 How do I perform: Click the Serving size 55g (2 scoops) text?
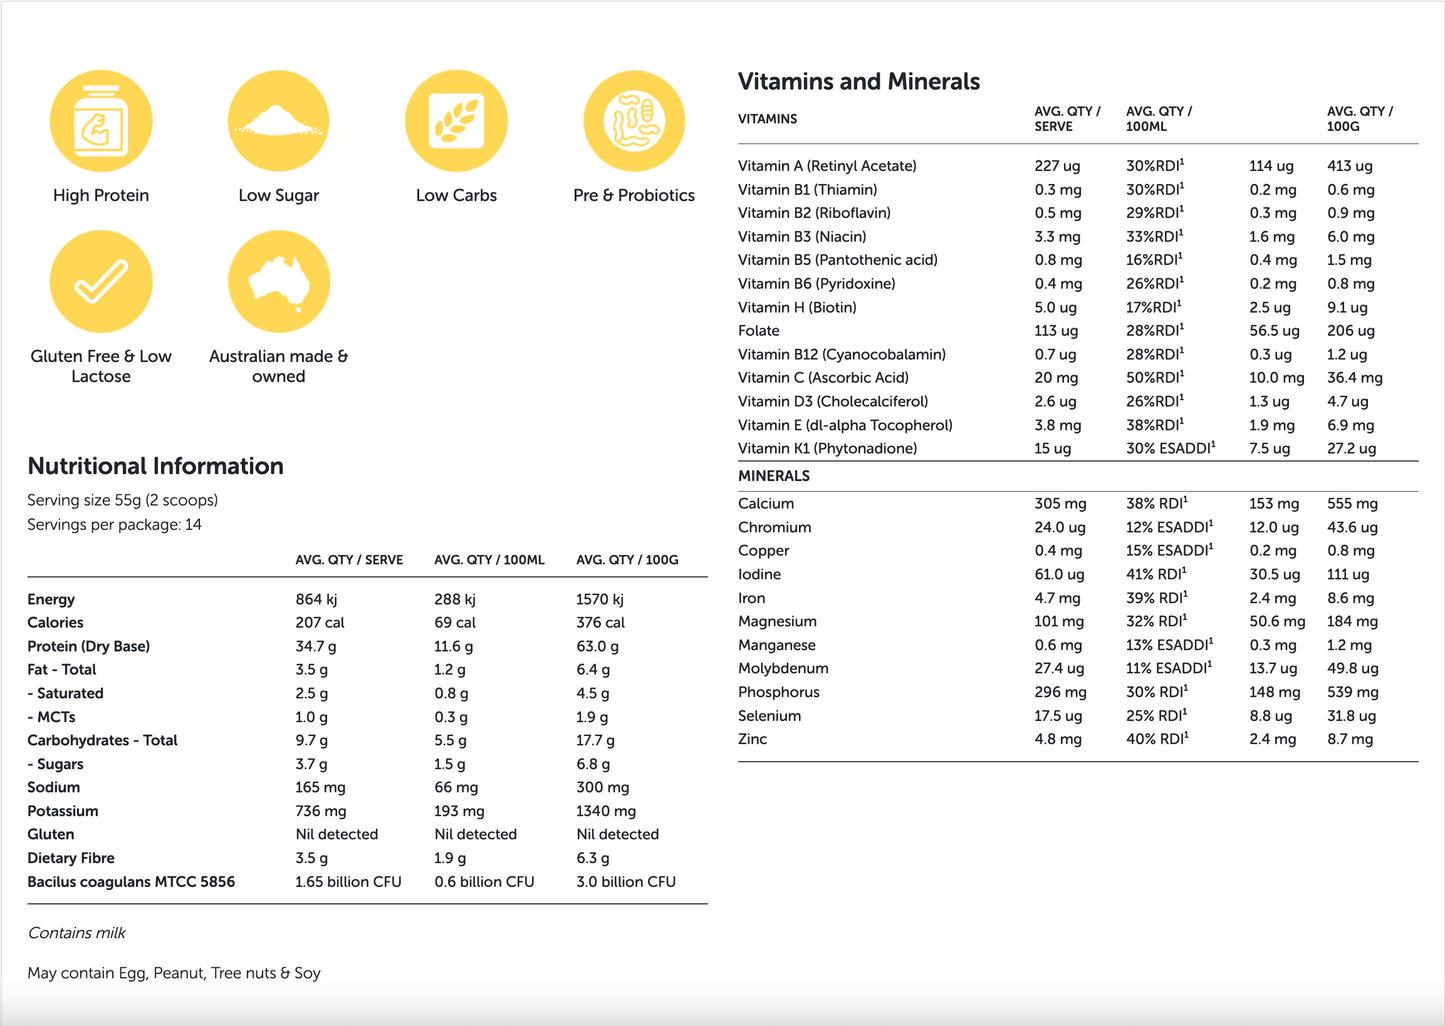click(x=122, y=500)
